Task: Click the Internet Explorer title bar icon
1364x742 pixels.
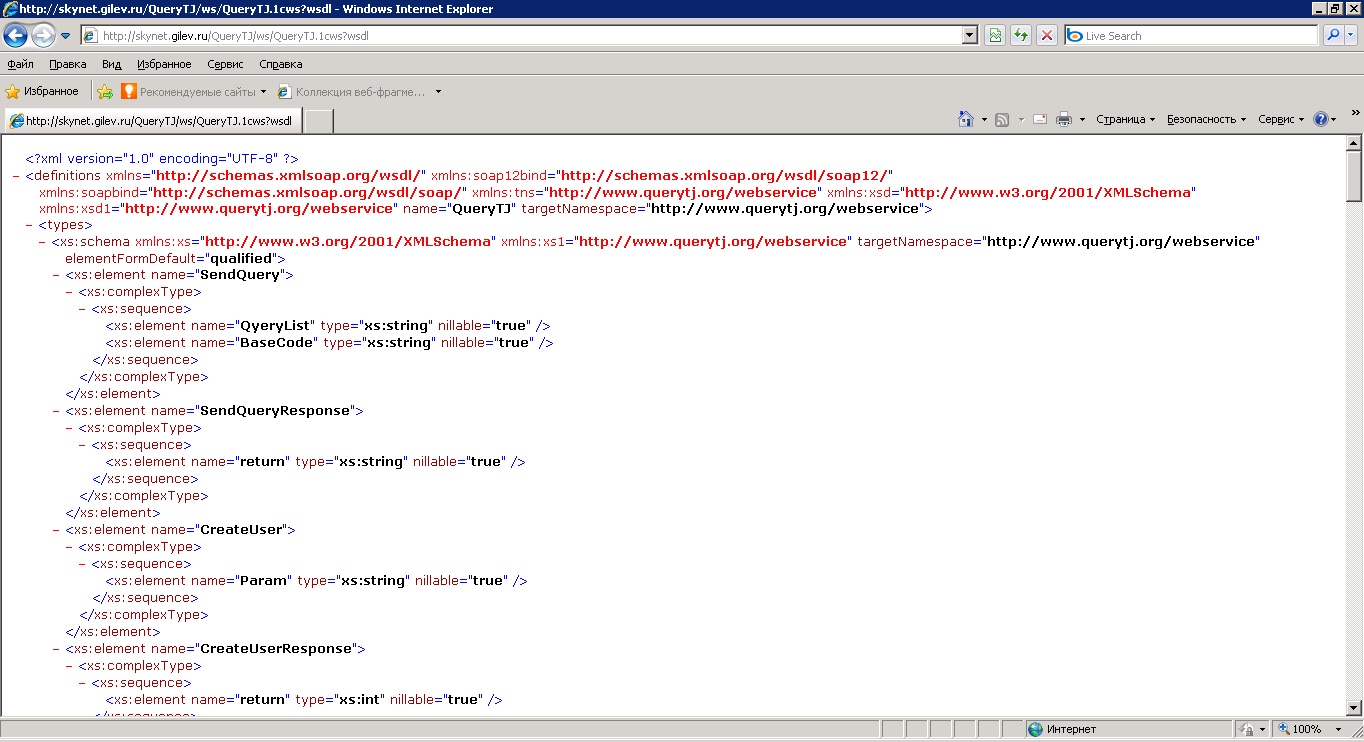Action: pyautogui.click(x=10, y=9)
